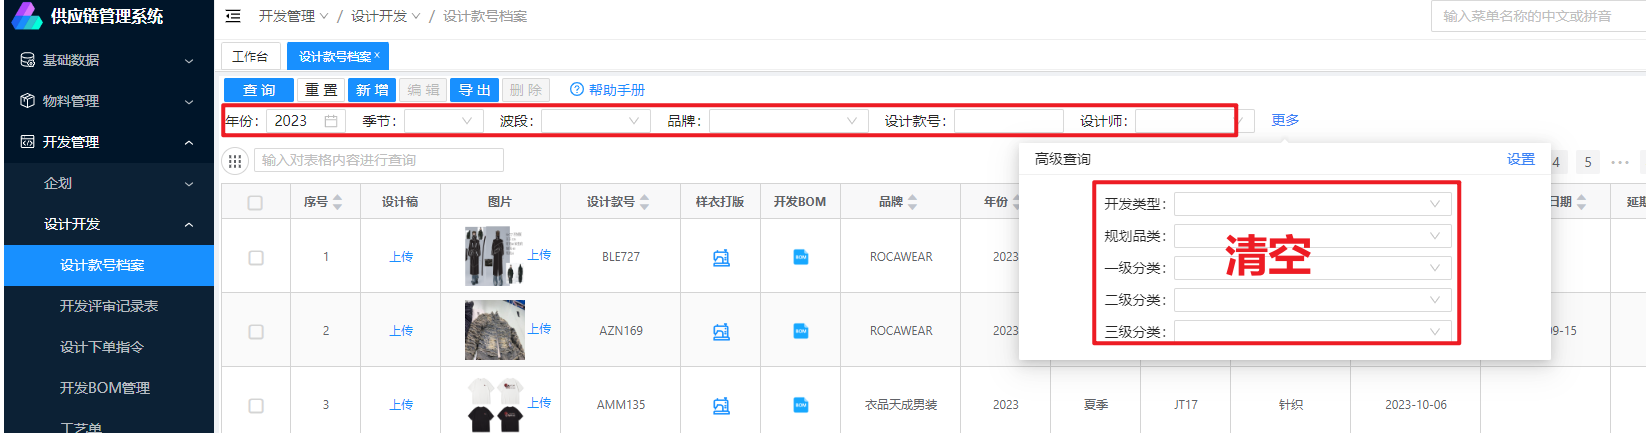
Task: Open 开发评审记录表 in the sidebar
Action: [x=109, y=306]
